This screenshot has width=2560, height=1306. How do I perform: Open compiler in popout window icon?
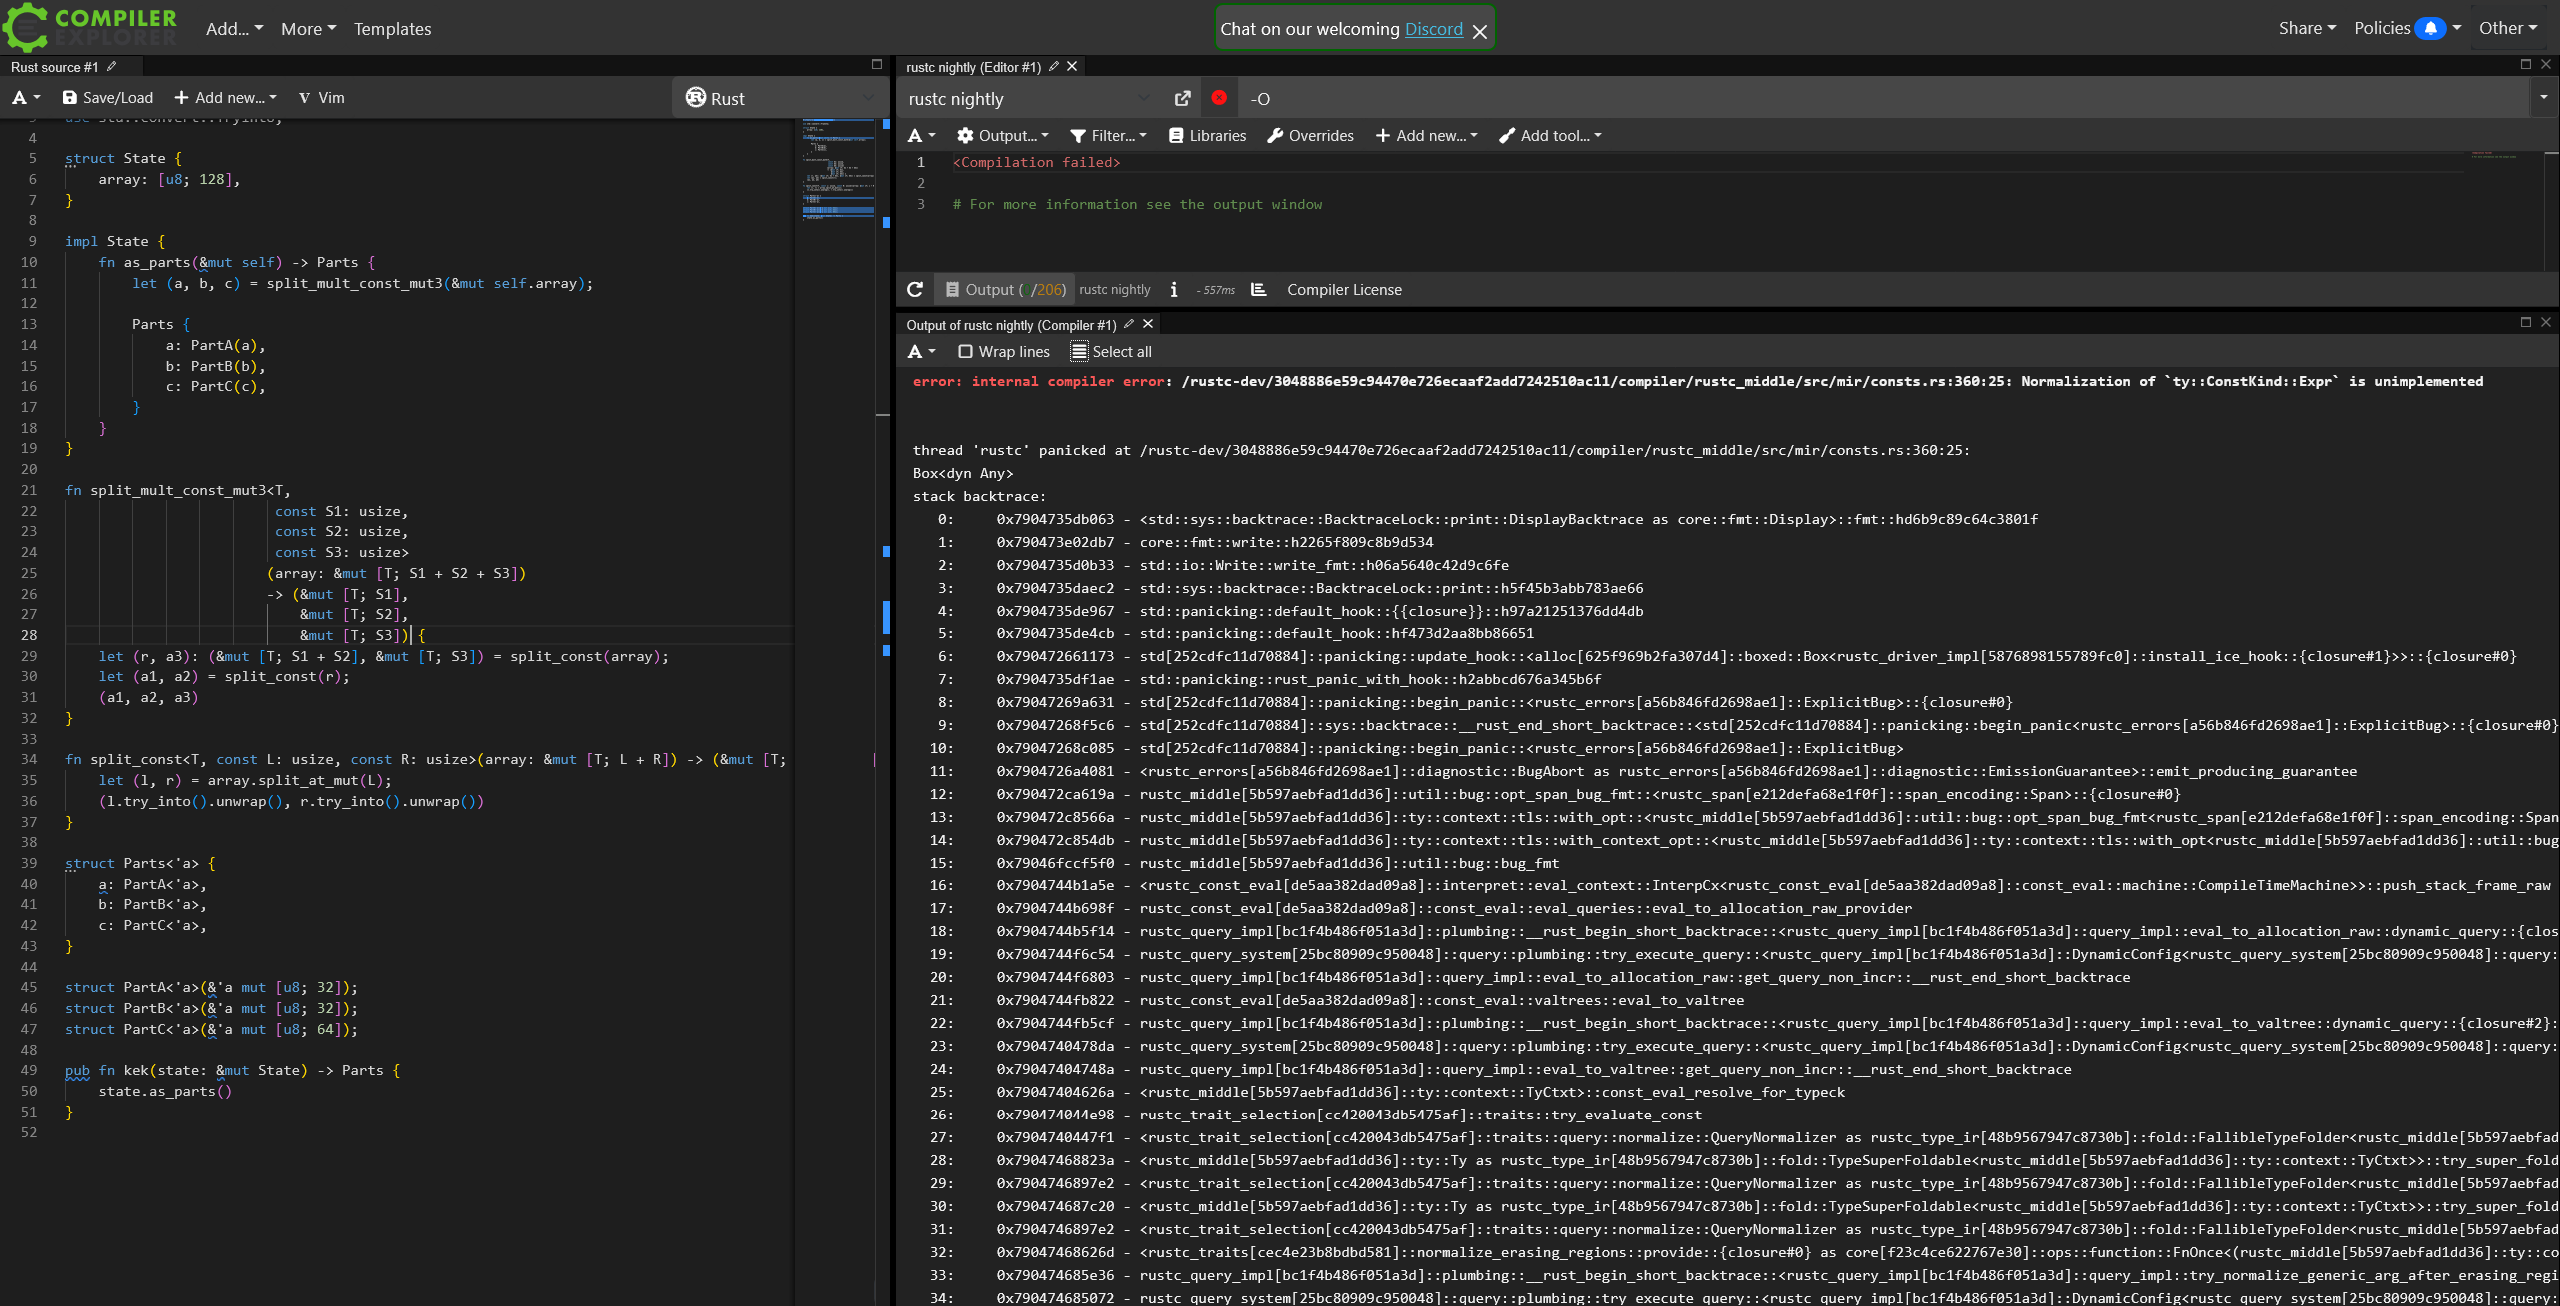pyautogui.click(x=1183, y=98)
